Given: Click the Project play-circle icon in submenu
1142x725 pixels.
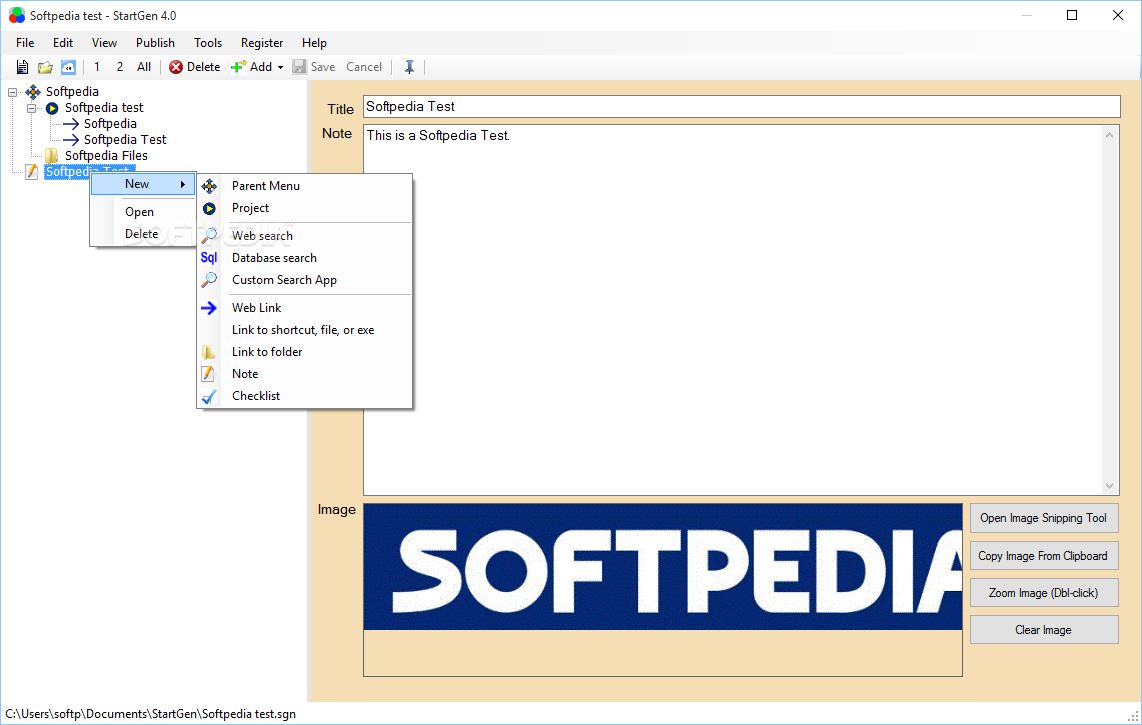Looking at the screenshot, I should click(x=209, y=208).
